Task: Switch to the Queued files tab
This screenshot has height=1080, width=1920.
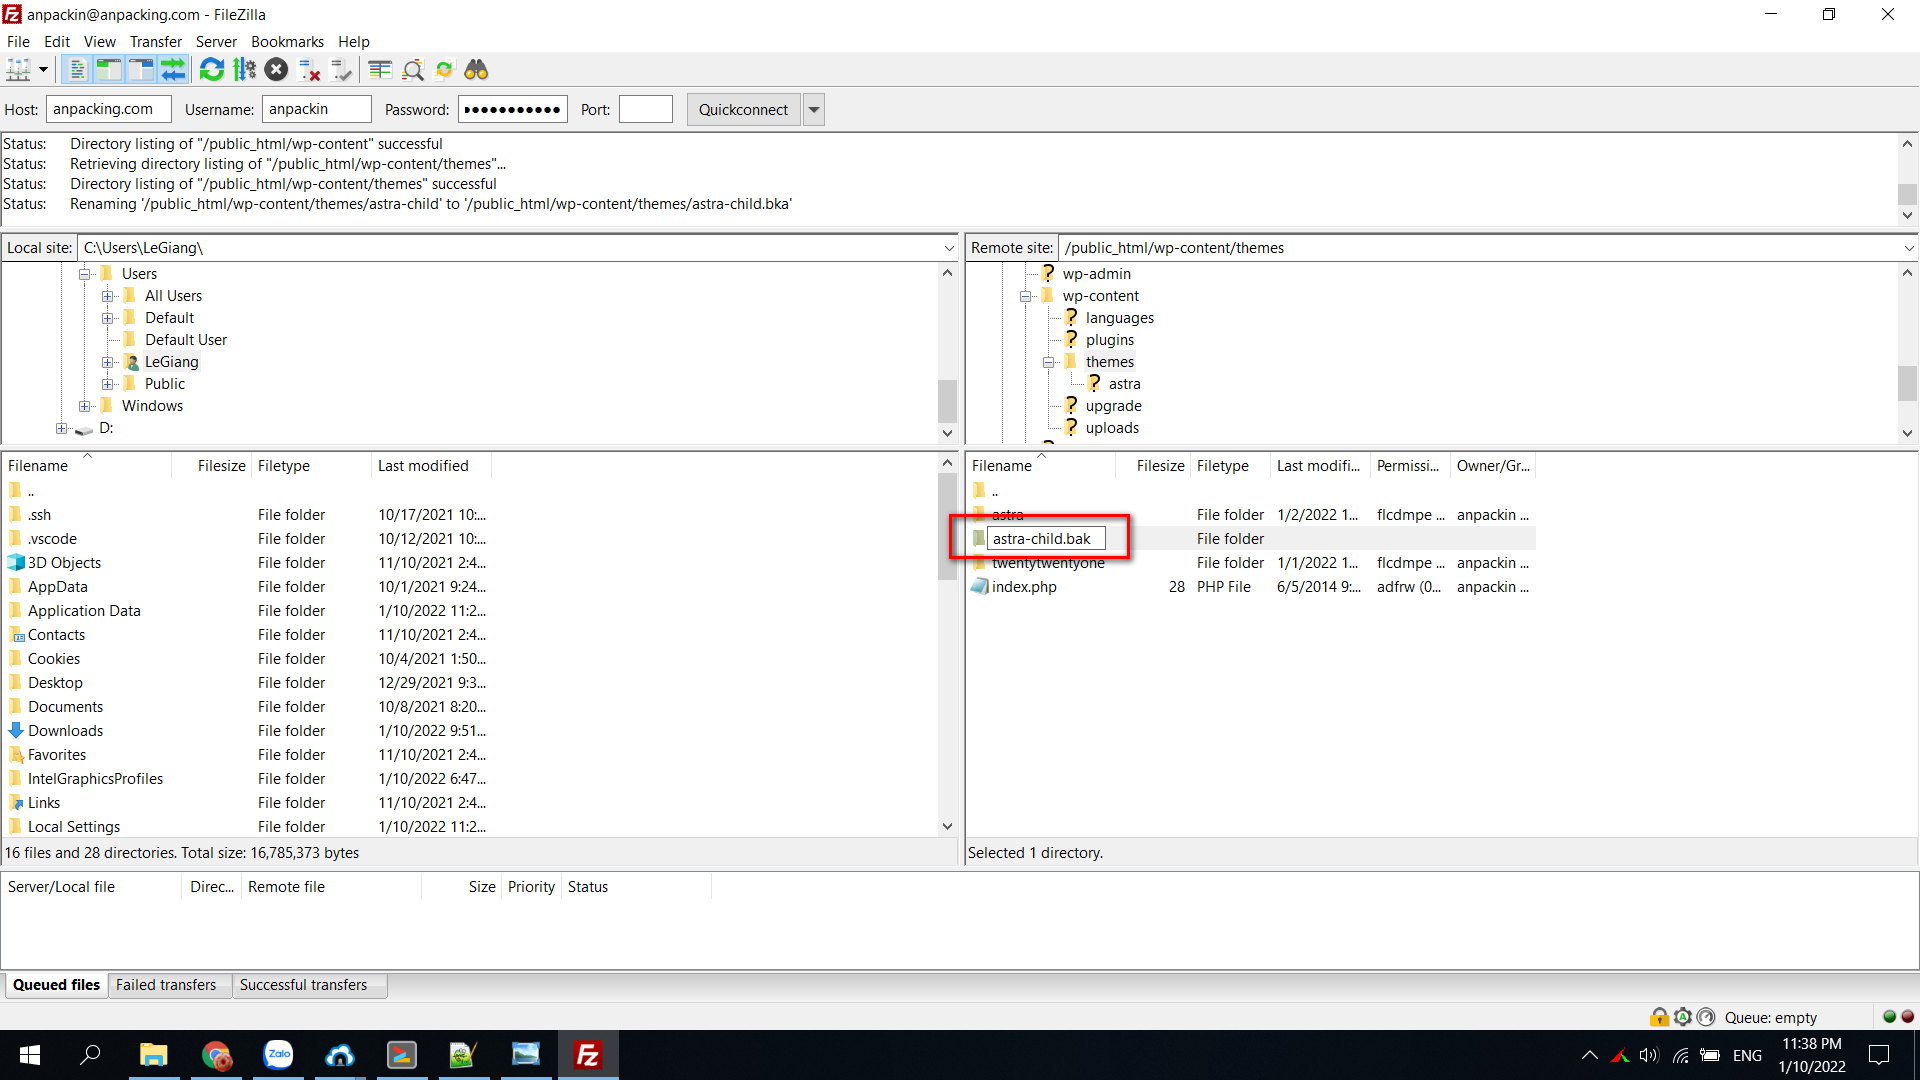Action: (x=56, y=985)
